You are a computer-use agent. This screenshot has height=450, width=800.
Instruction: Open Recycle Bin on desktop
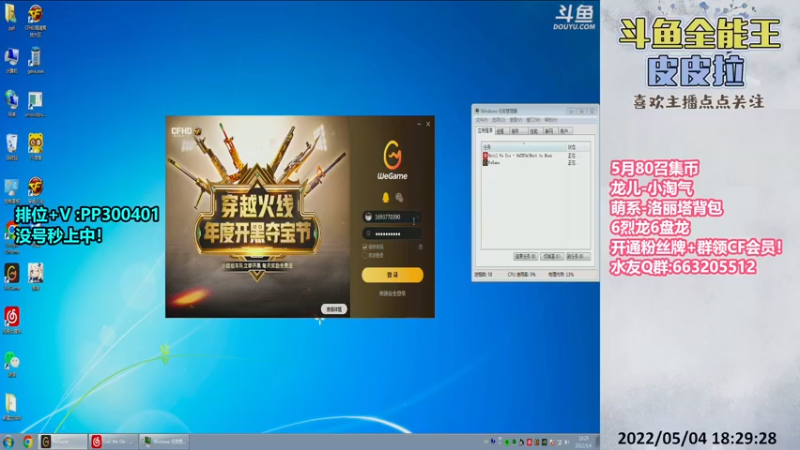[12, 147]
